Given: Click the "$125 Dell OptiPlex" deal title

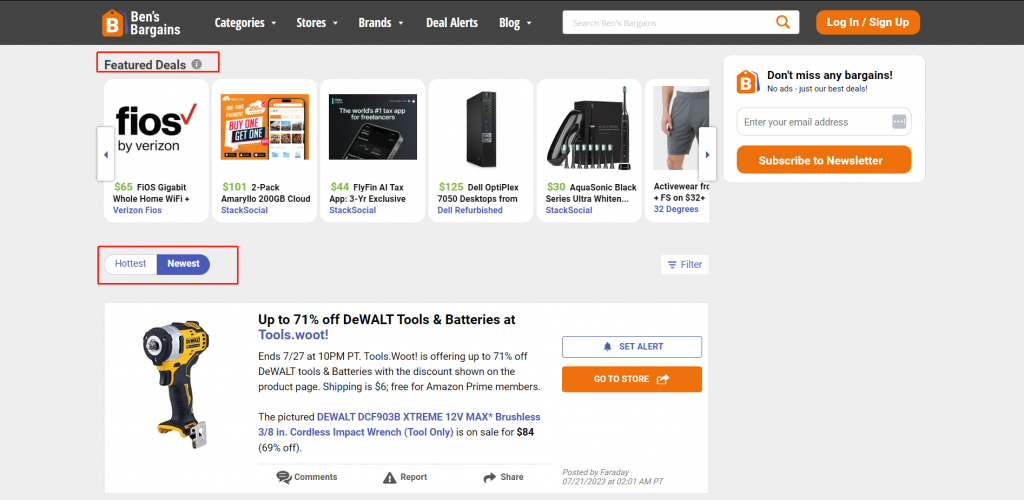Looking at the screenshot, I should coord(477,193).
